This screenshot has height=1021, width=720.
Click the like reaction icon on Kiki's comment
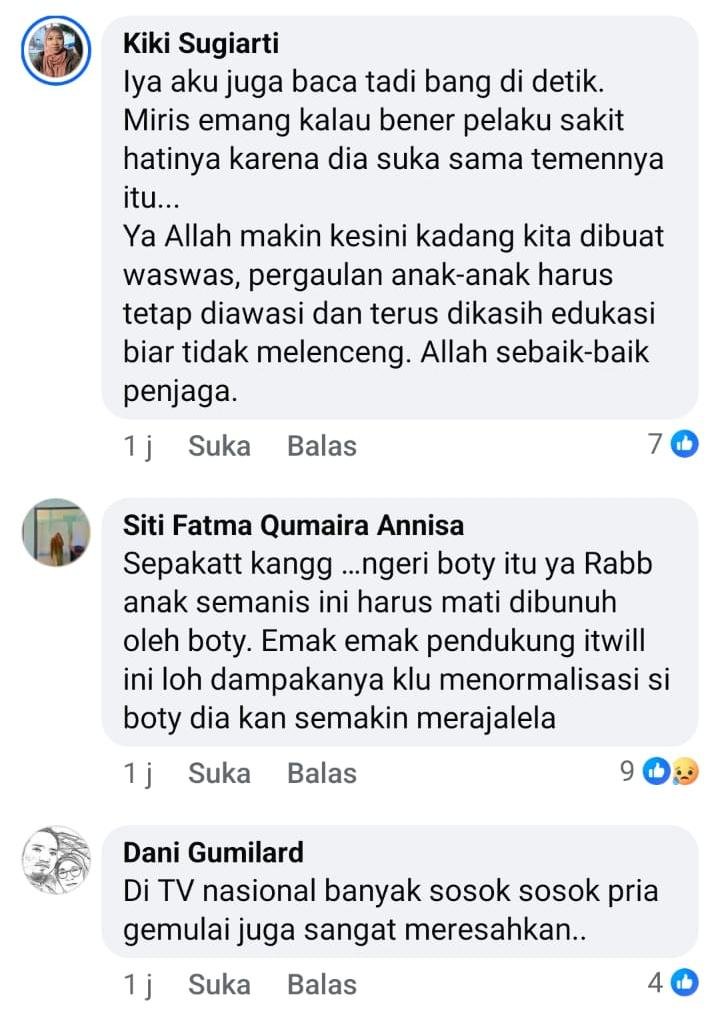[684, 444]
